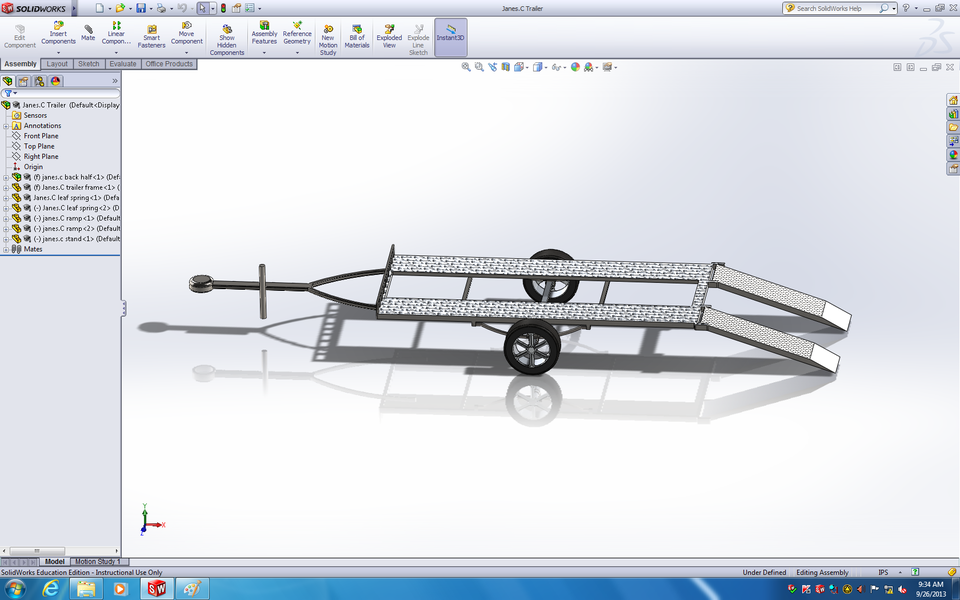
Task: Open the Options icon in quick toolbar
Action: coord(250,8)
